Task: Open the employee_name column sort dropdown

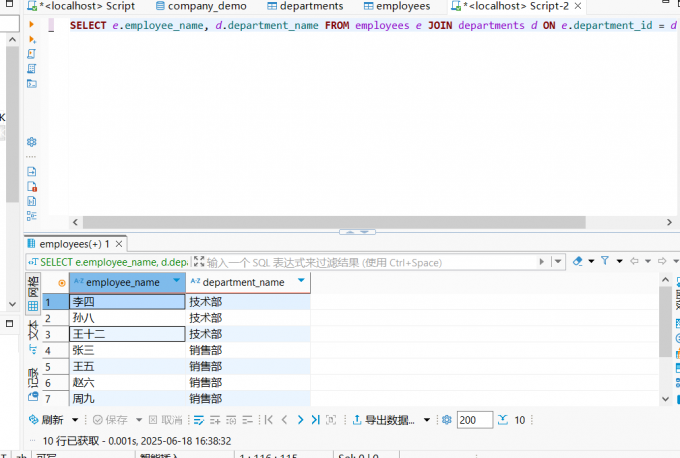Action: [x=177, y=280]
